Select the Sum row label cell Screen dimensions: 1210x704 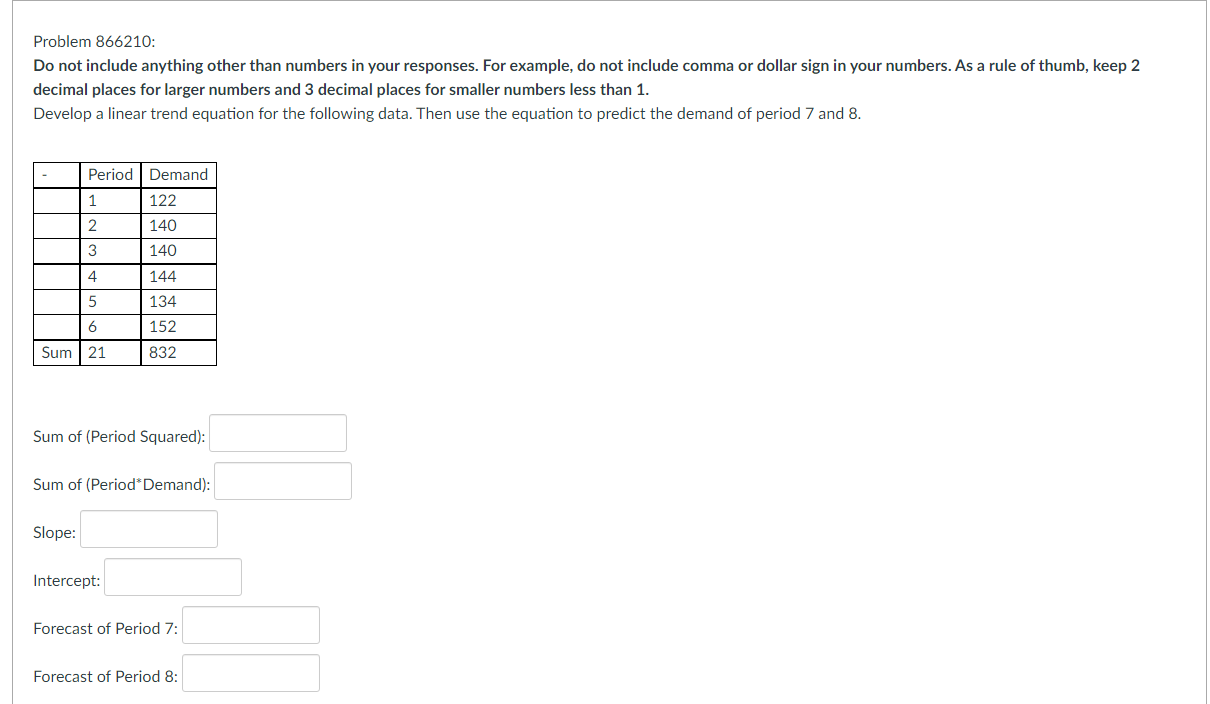click(x=56, y=352)
